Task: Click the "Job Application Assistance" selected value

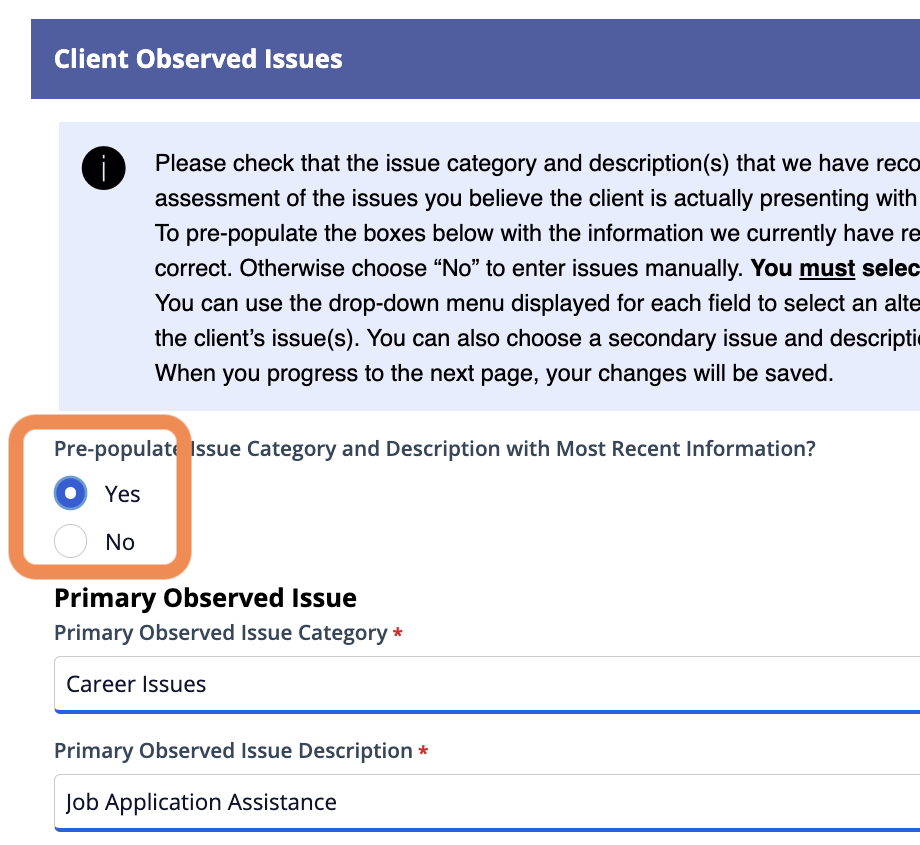Action: [x=201, y=802]
